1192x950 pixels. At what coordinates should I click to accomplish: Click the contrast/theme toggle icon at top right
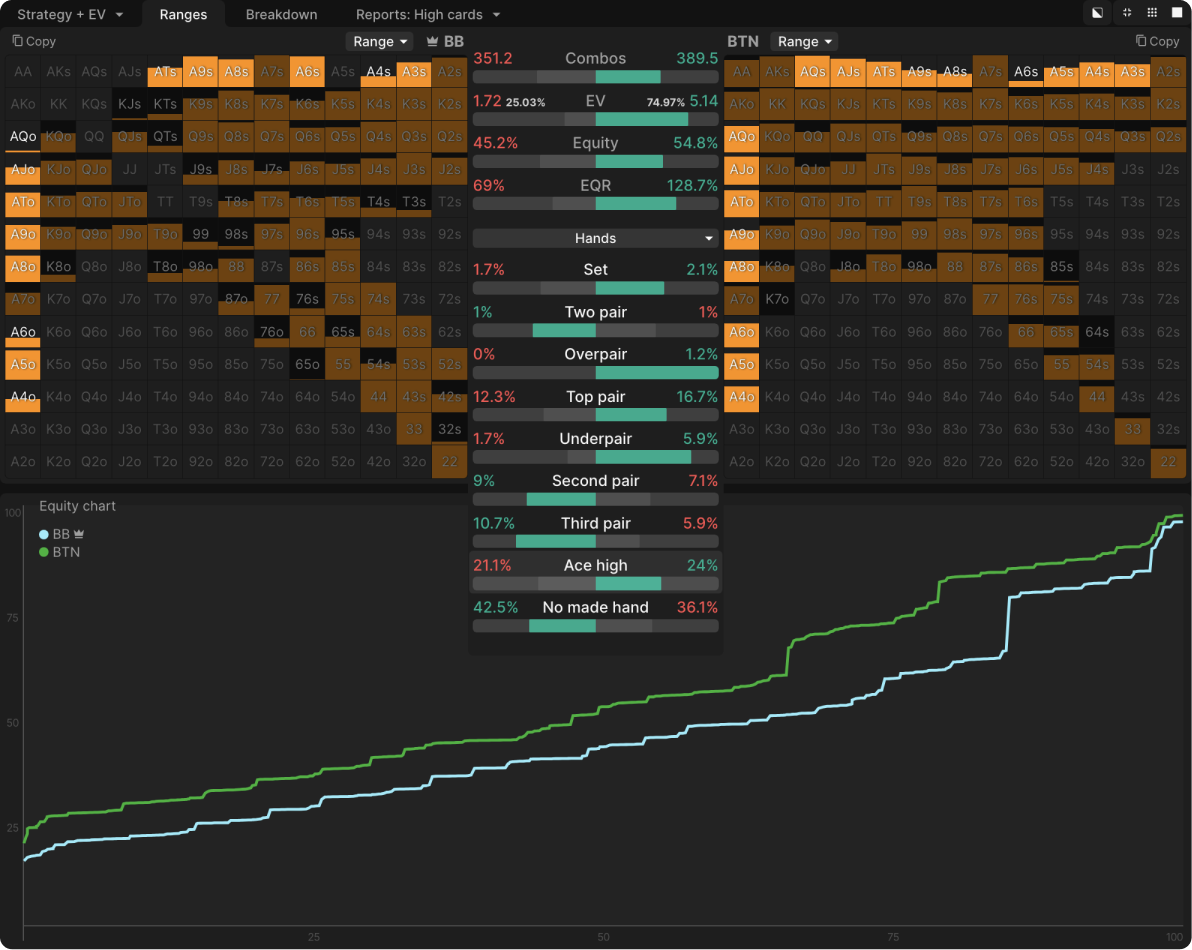[x=1098, y=13]
